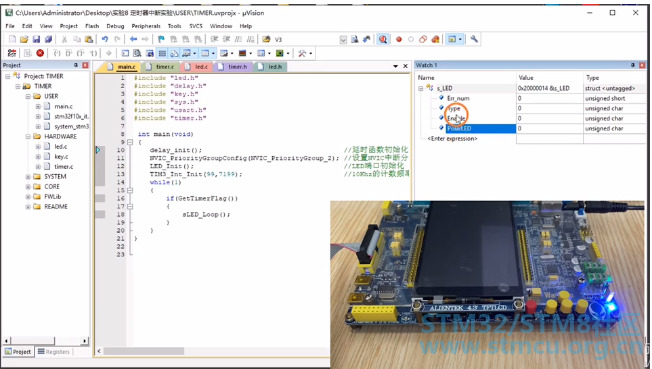Collapse code block at line 9

click(130, 142)
